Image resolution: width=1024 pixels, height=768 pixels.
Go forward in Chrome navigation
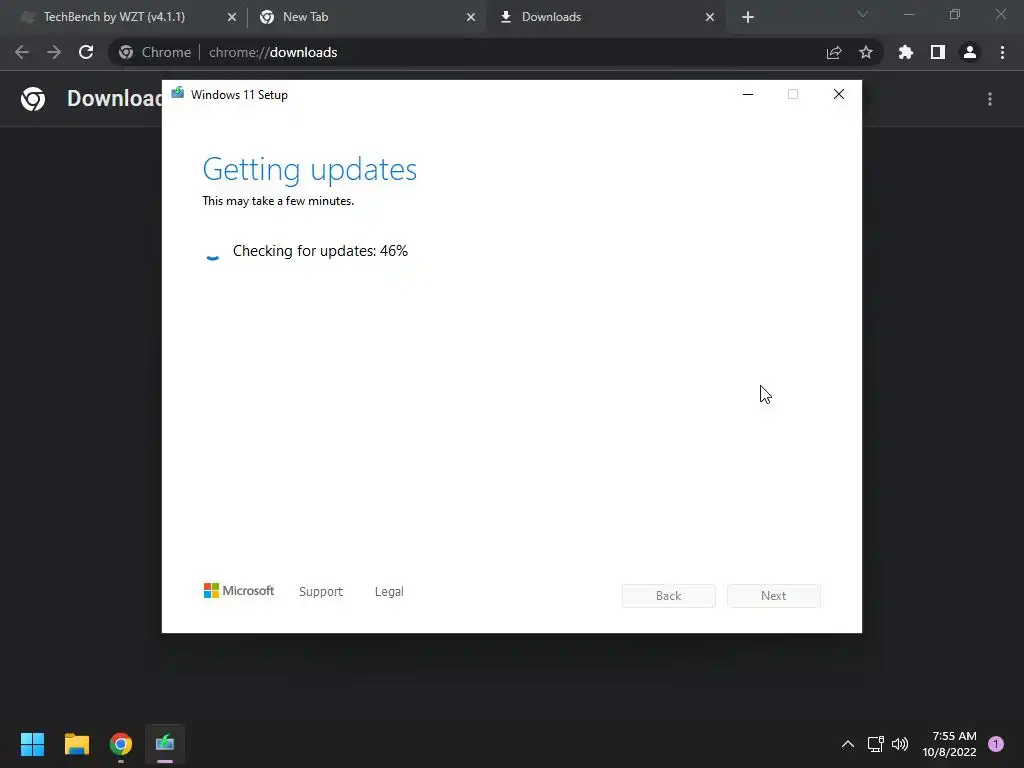[54, 52]
